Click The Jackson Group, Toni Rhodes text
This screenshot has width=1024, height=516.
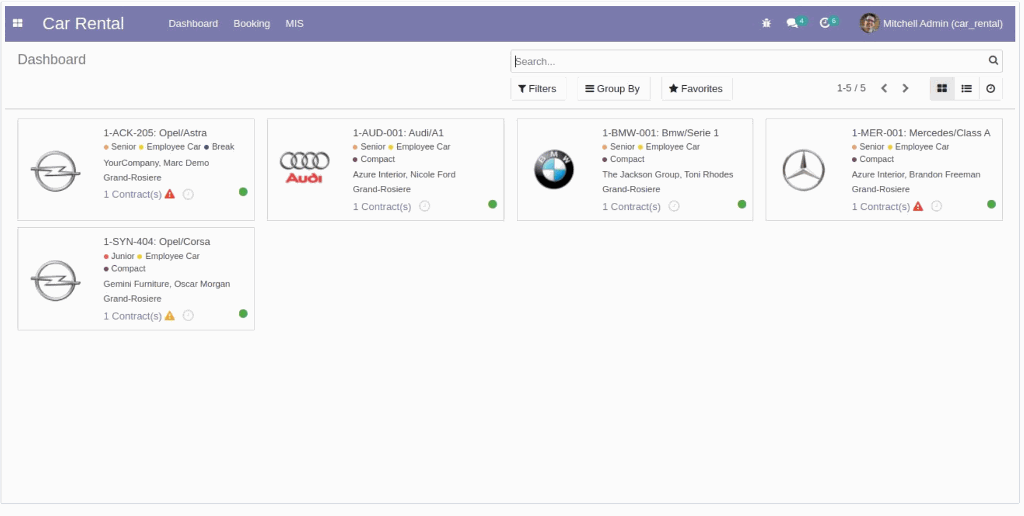(x=667, y=174)
